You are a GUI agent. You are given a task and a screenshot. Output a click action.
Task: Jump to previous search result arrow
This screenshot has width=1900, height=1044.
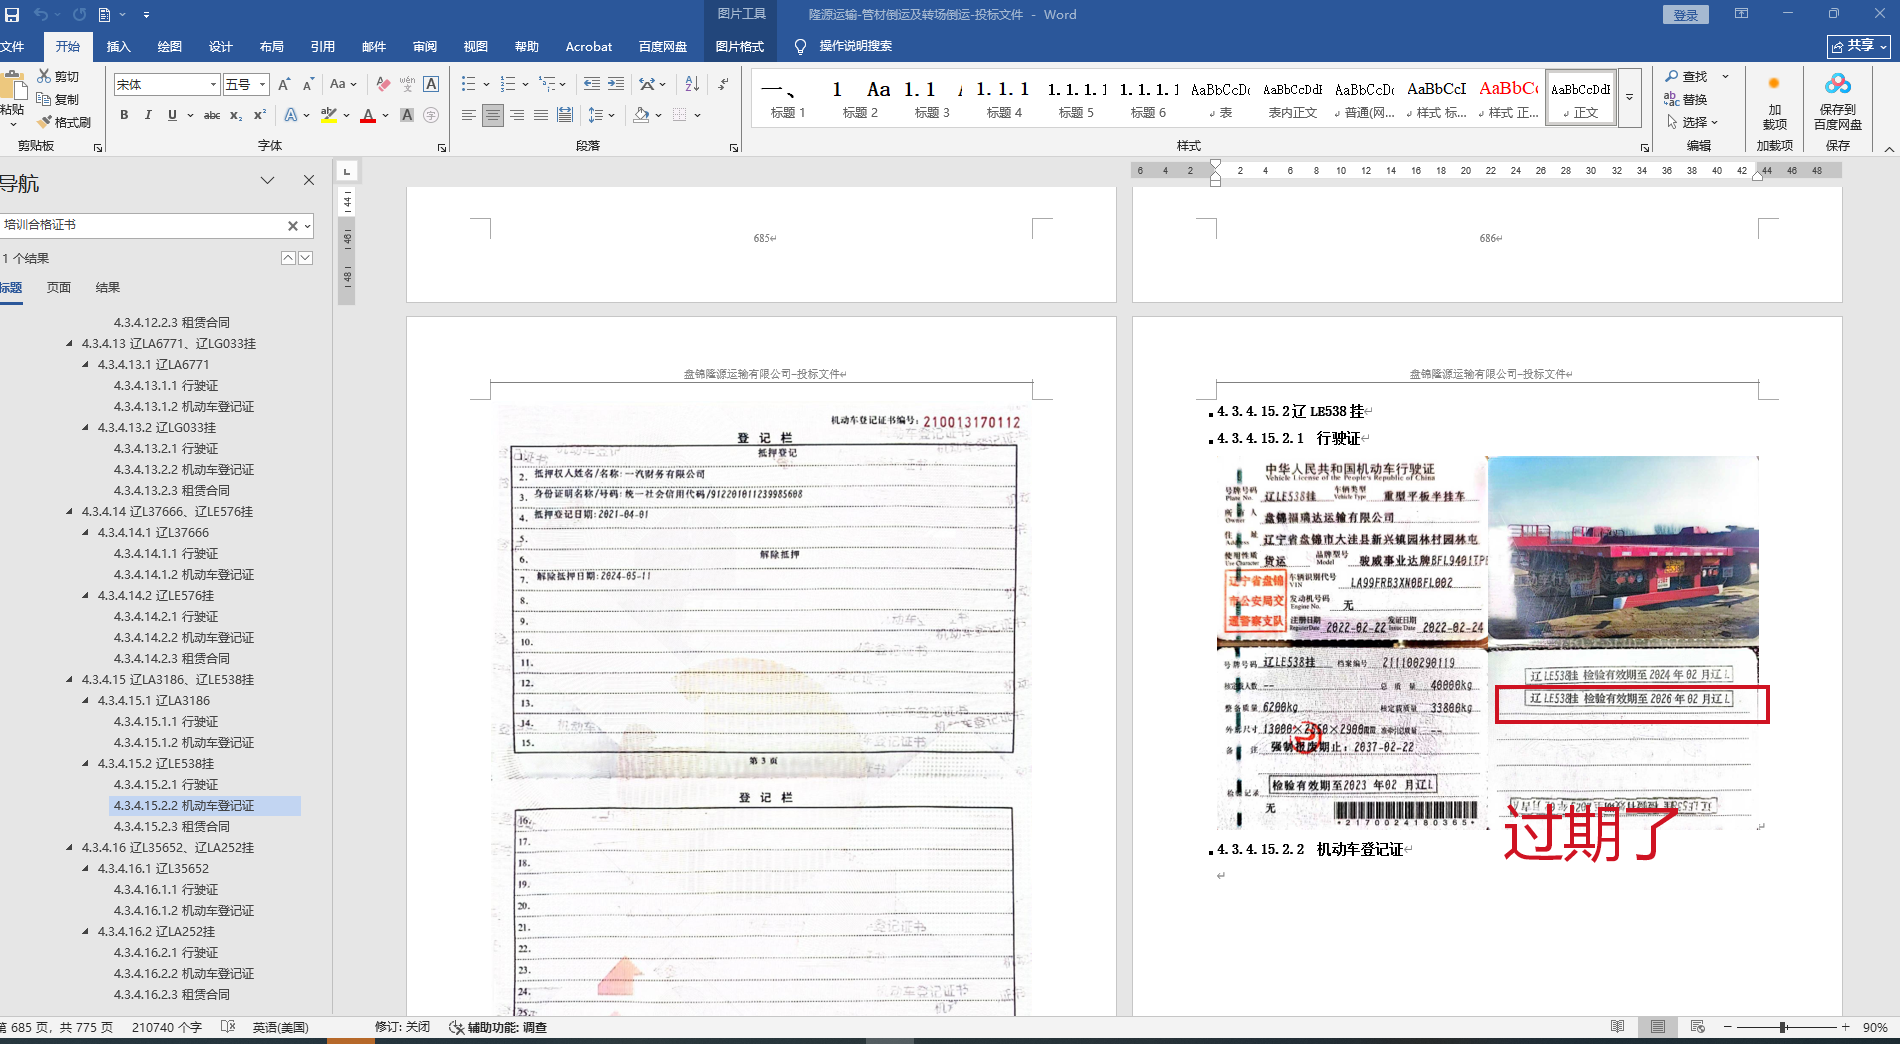point(288,258)
